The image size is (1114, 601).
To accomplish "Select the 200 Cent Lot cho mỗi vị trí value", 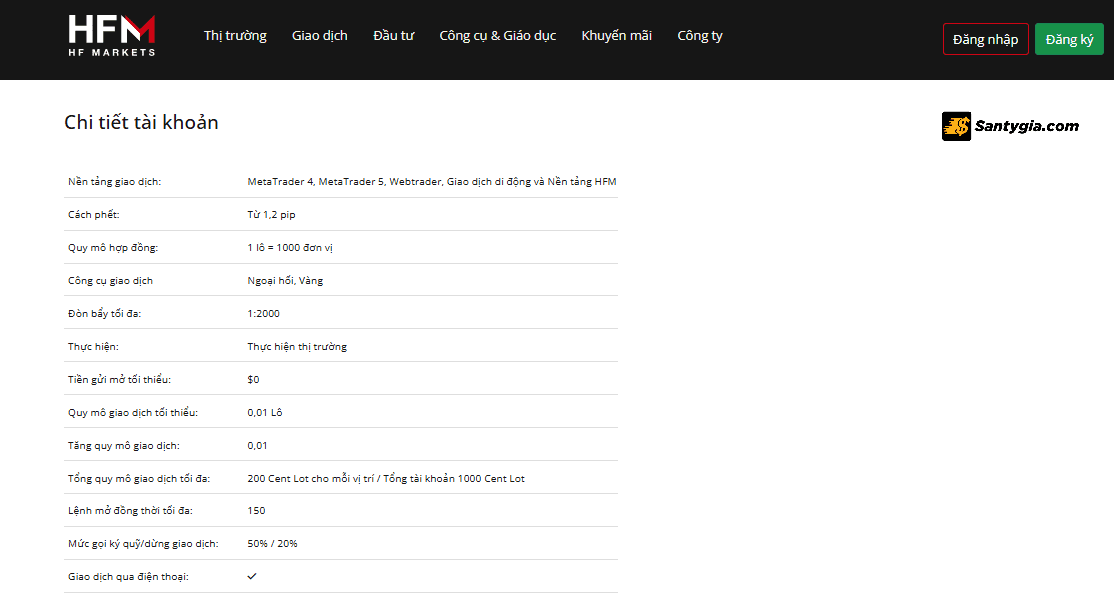I will pyautogui.click(x=386, y=479).
